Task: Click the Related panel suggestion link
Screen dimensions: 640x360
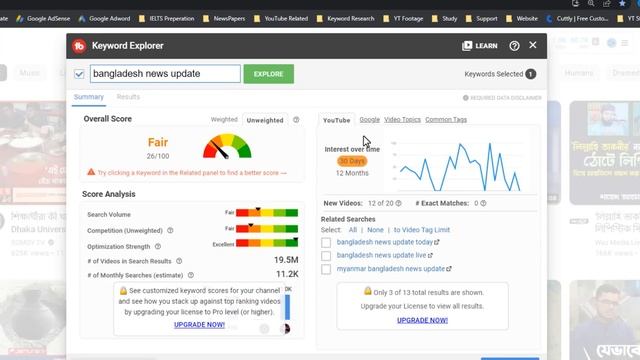Action: pyautogui.click(x=192, y=173)
